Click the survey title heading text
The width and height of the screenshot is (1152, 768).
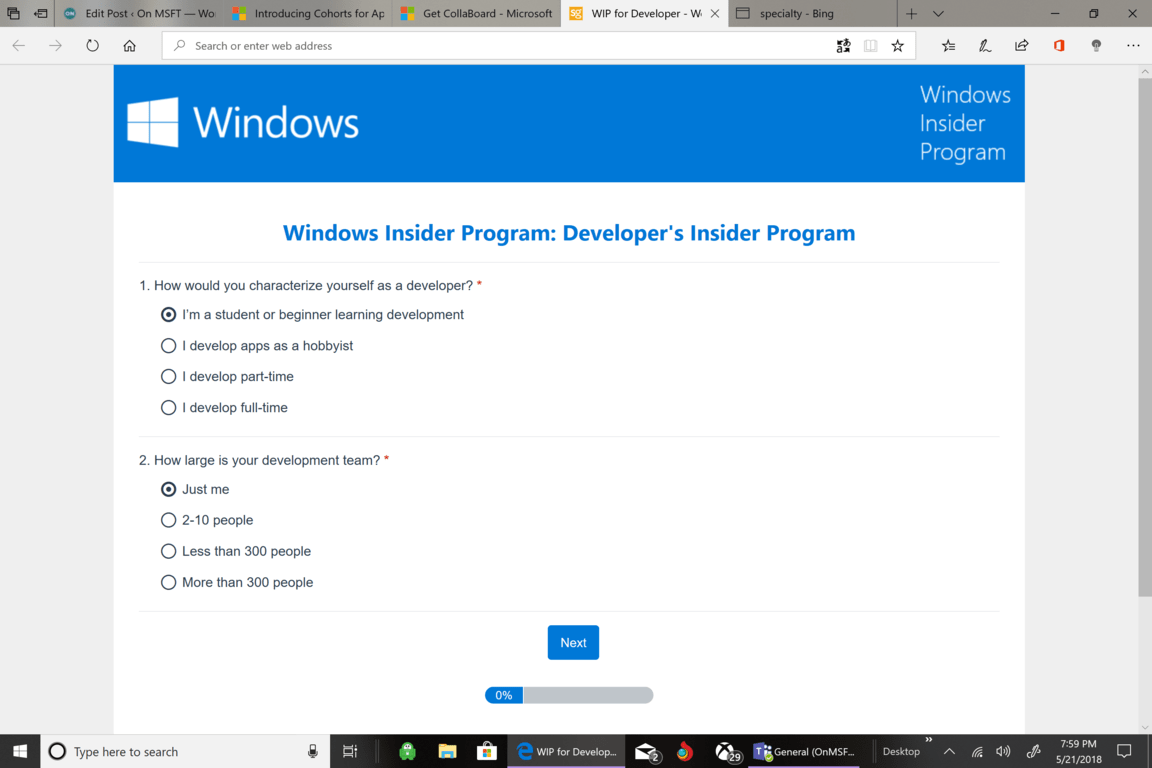point(569,232)
